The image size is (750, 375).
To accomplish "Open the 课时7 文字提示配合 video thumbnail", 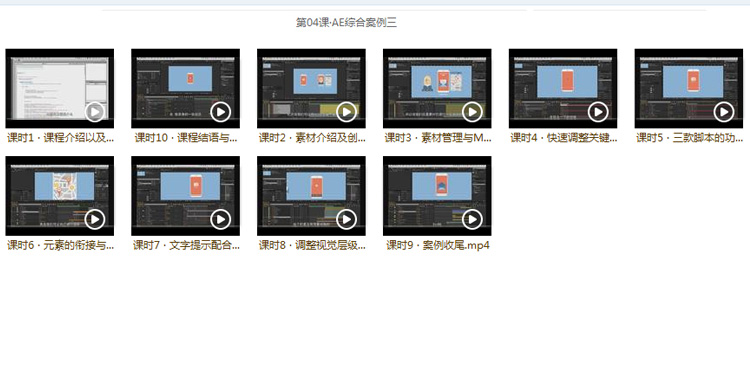I will (x=186, y=196).
